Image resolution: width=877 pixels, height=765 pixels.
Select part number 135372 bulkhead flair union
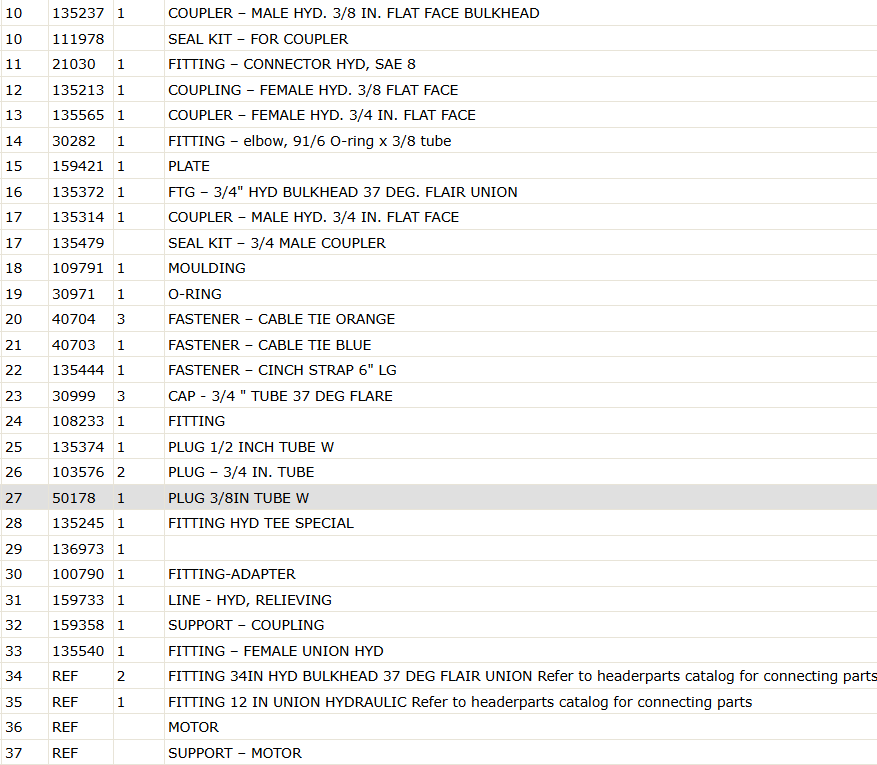pyautogui.click(x=78, y=192)
